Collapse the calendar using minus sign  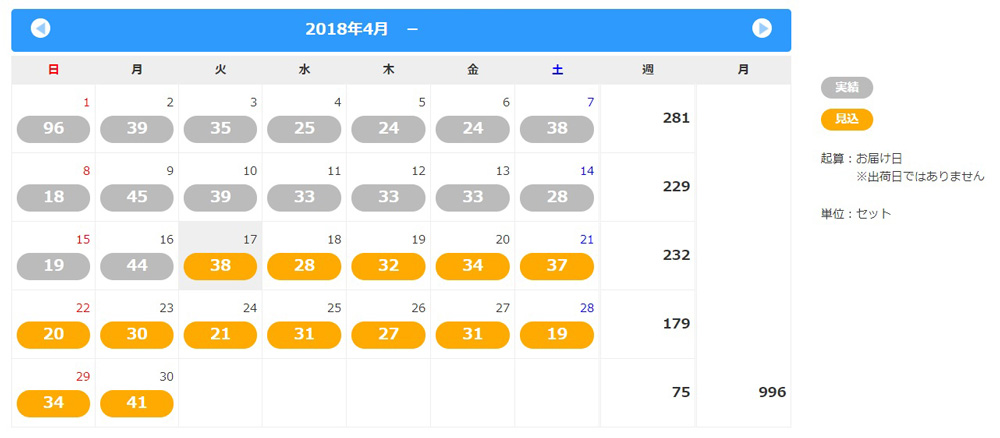[x=413, y=29]
